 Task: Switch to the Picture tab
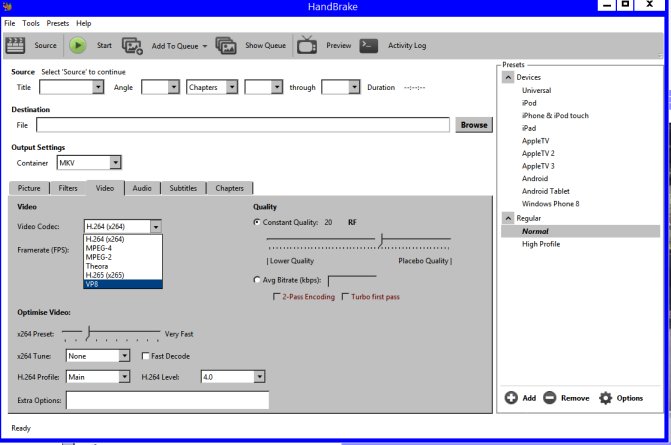[29, 188]
